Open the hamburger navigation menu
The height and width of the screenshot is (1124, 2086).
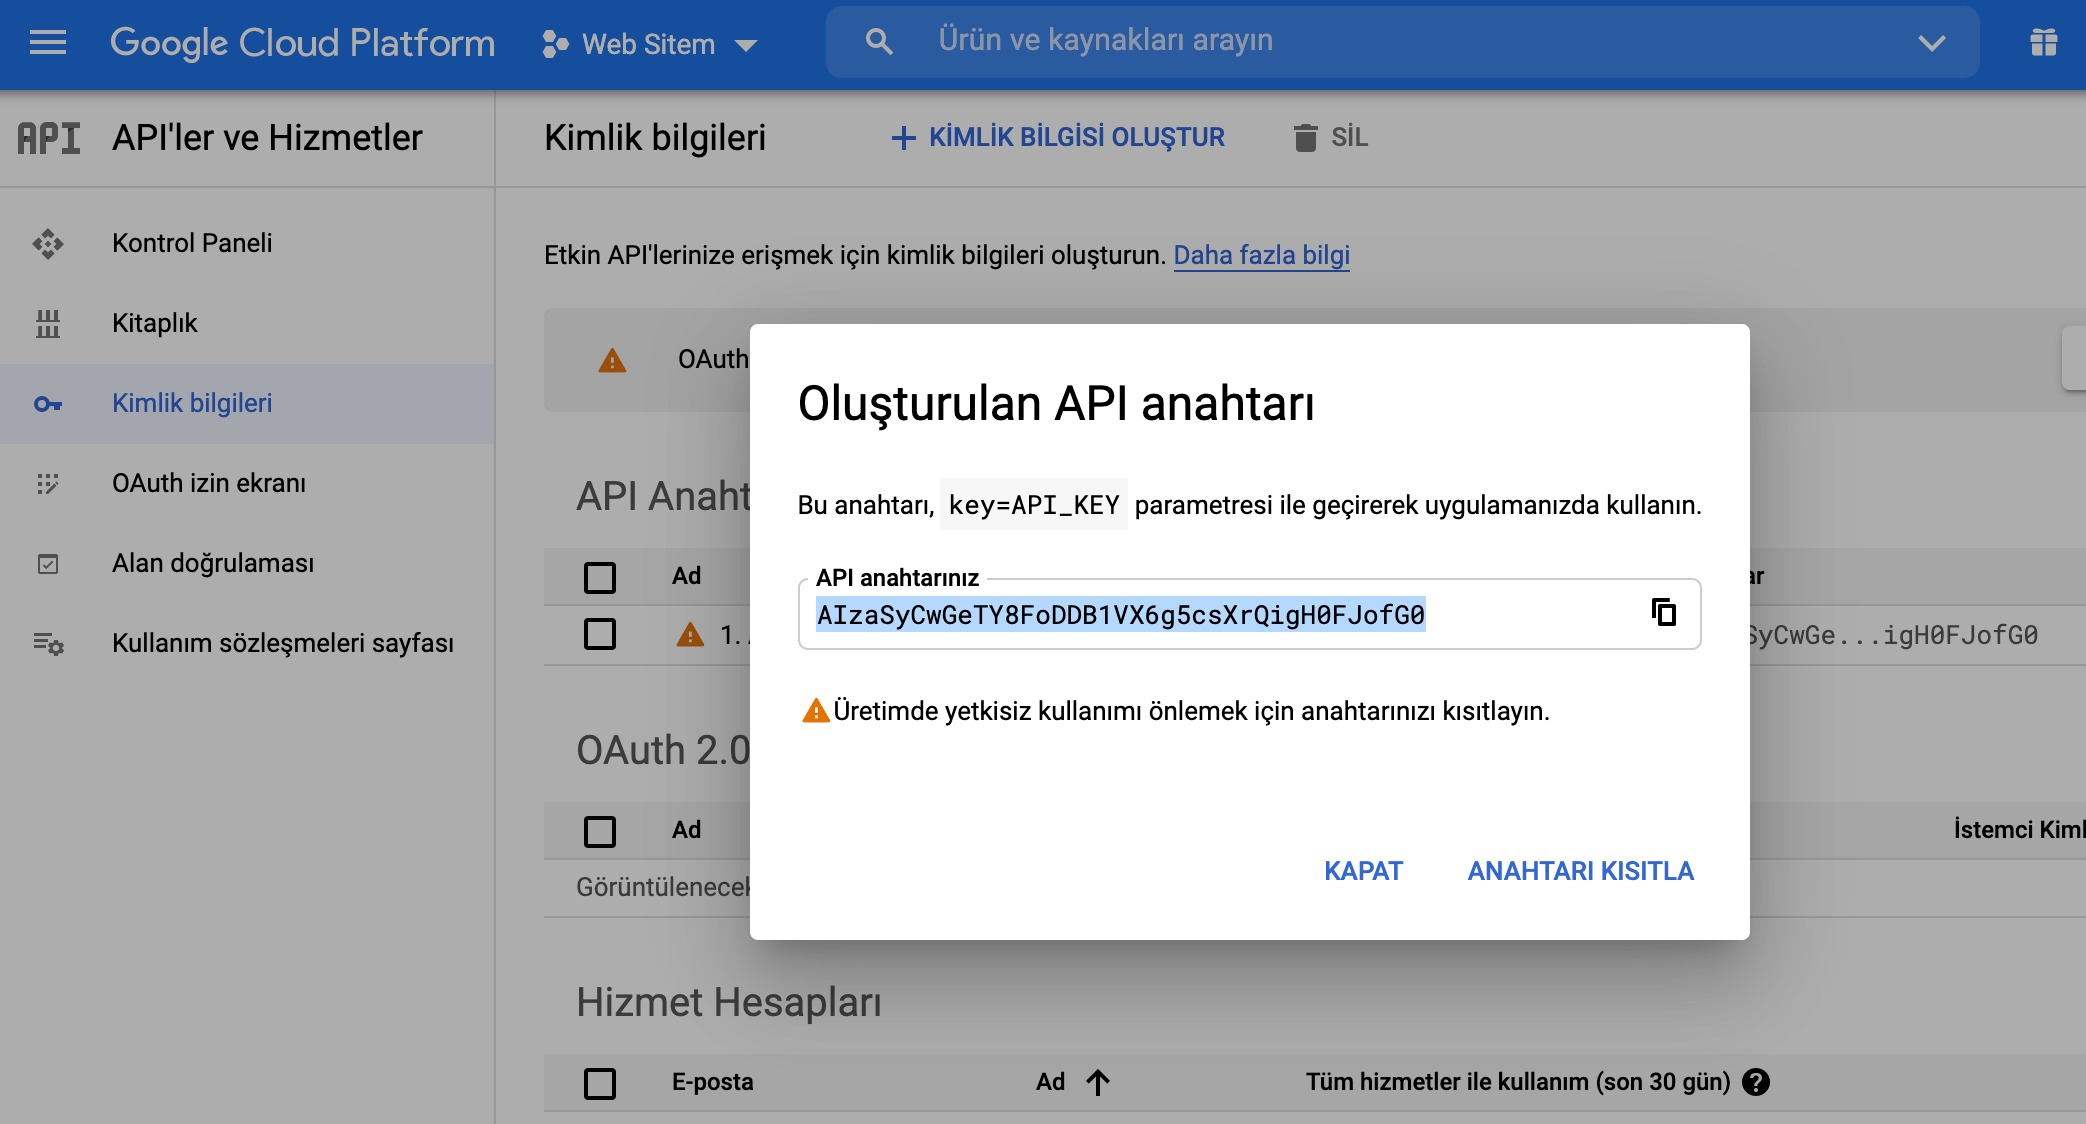click(48, 42)
